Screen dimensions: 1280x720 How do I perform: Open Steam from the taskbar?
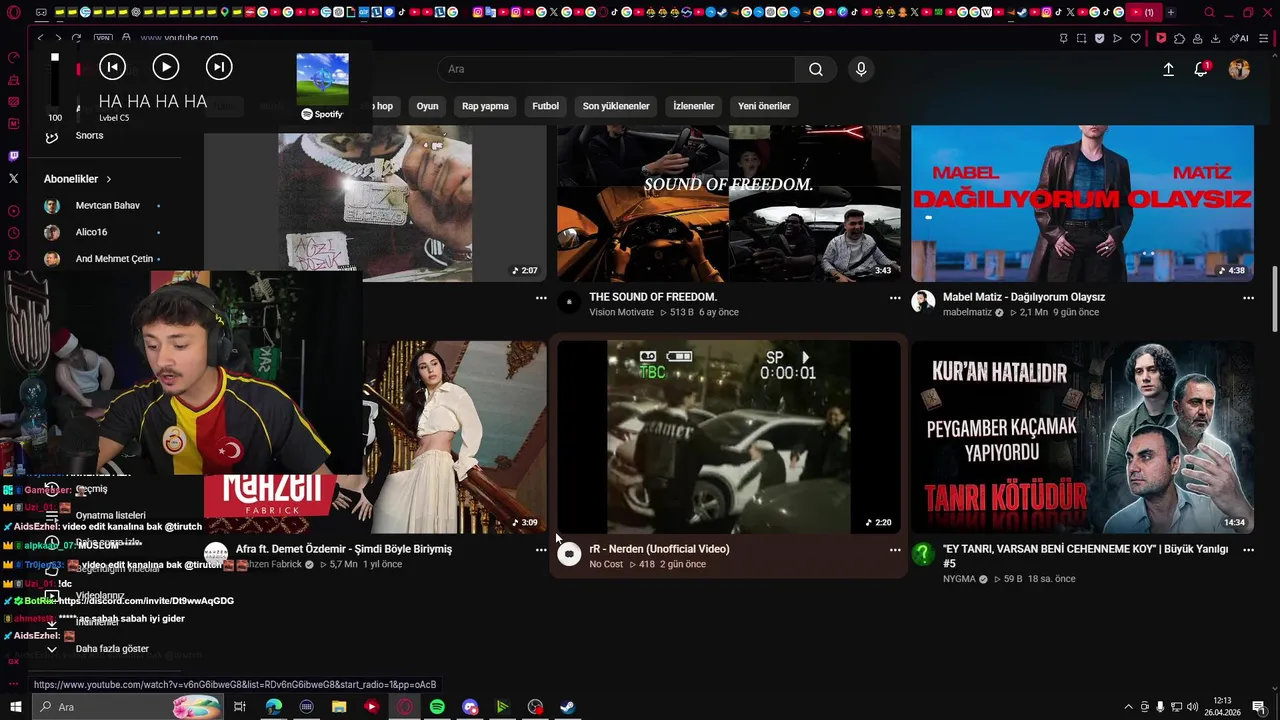coord(567,707)
